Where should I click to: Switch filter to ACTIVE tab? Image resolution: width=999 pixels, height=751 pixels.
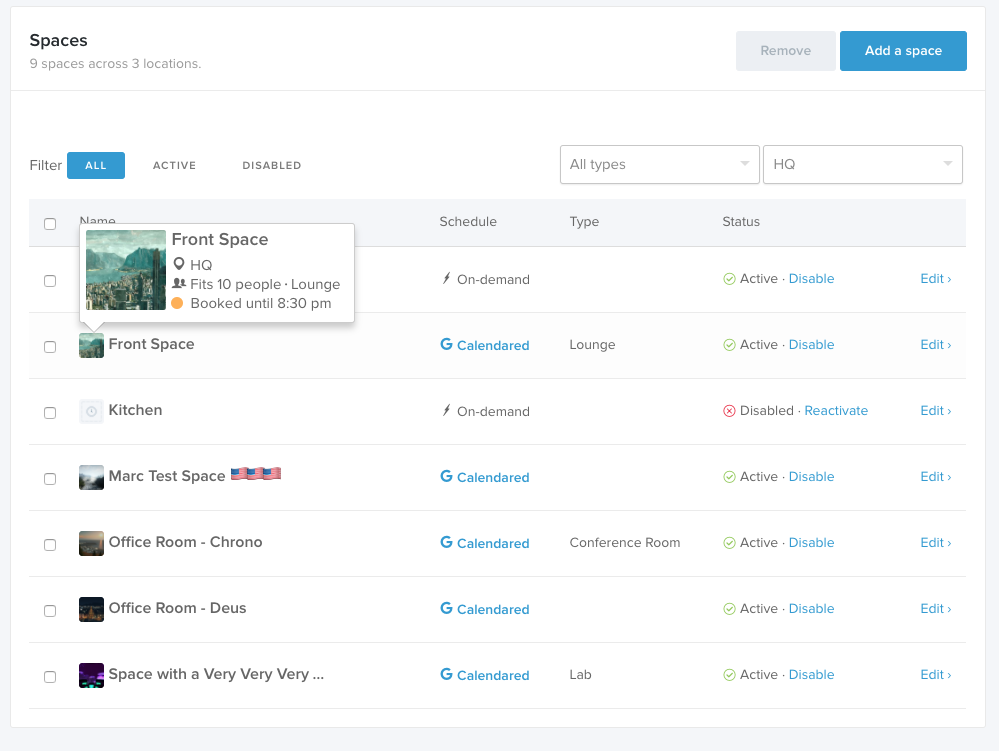click(x=174, y=166)
